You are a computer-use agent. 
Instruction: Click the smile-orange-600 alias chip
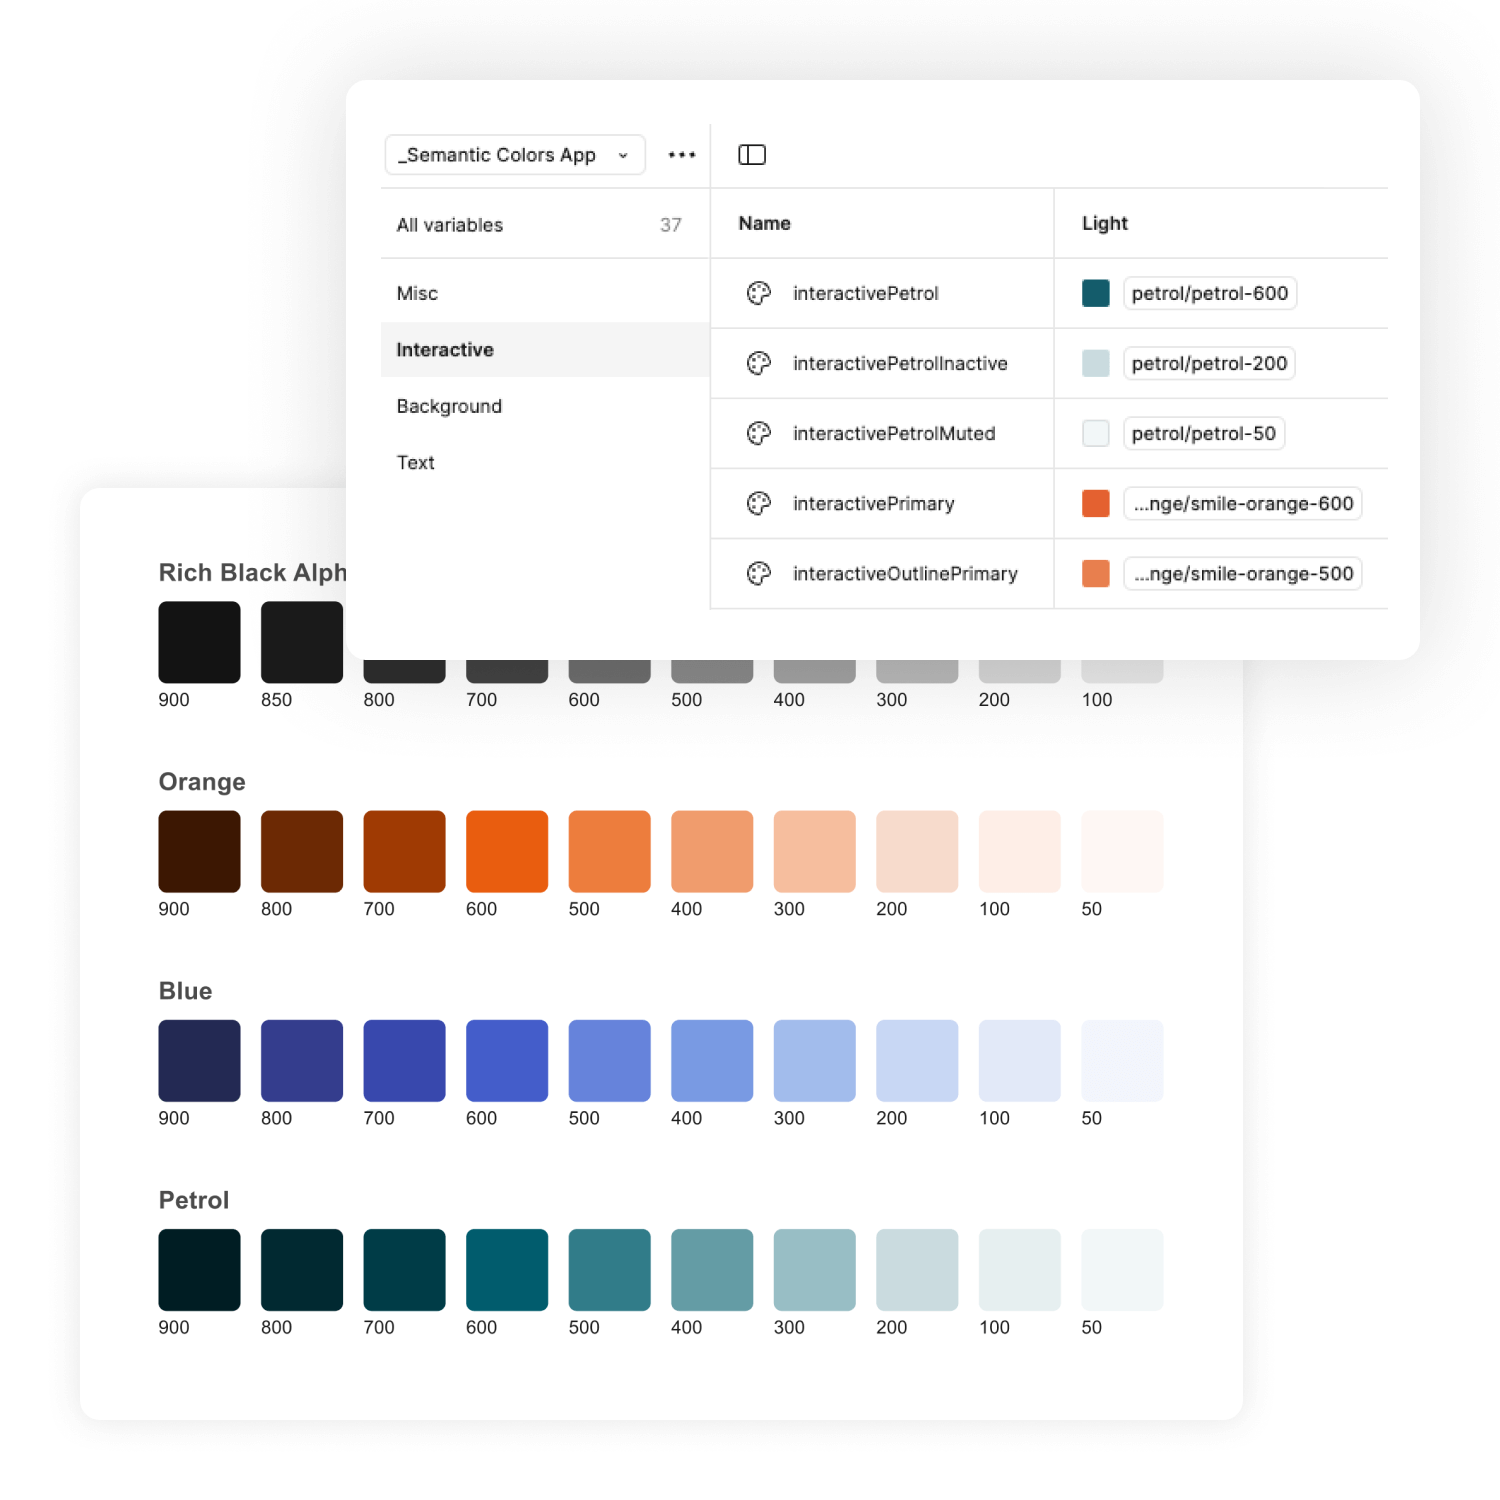point(1243,503)
